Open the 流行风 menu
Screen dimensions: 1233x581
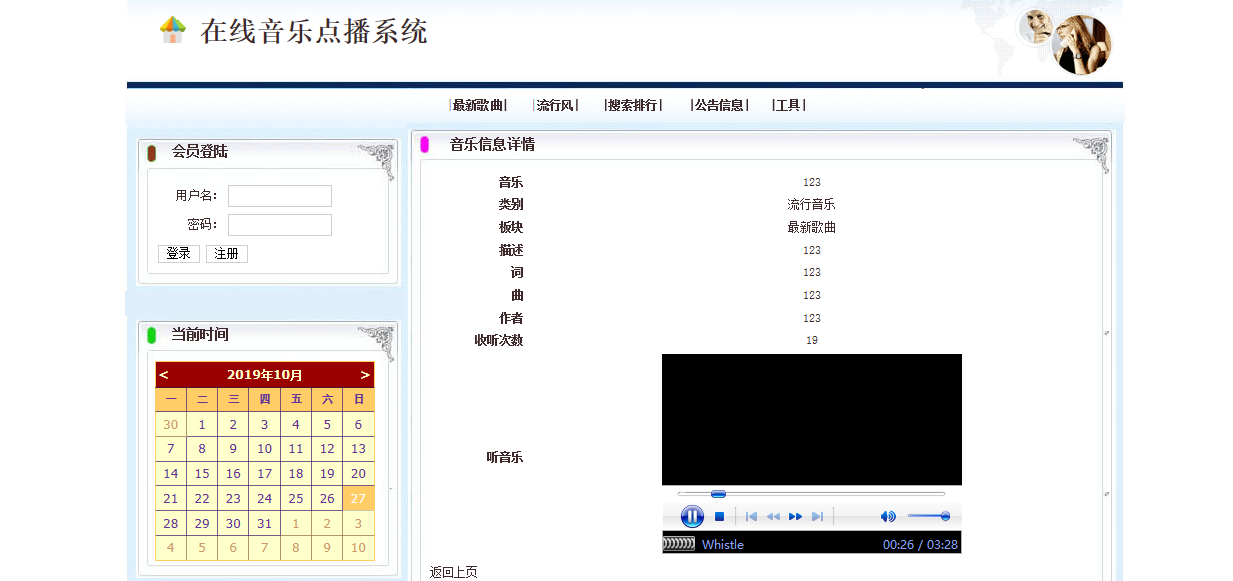(555, 105)
